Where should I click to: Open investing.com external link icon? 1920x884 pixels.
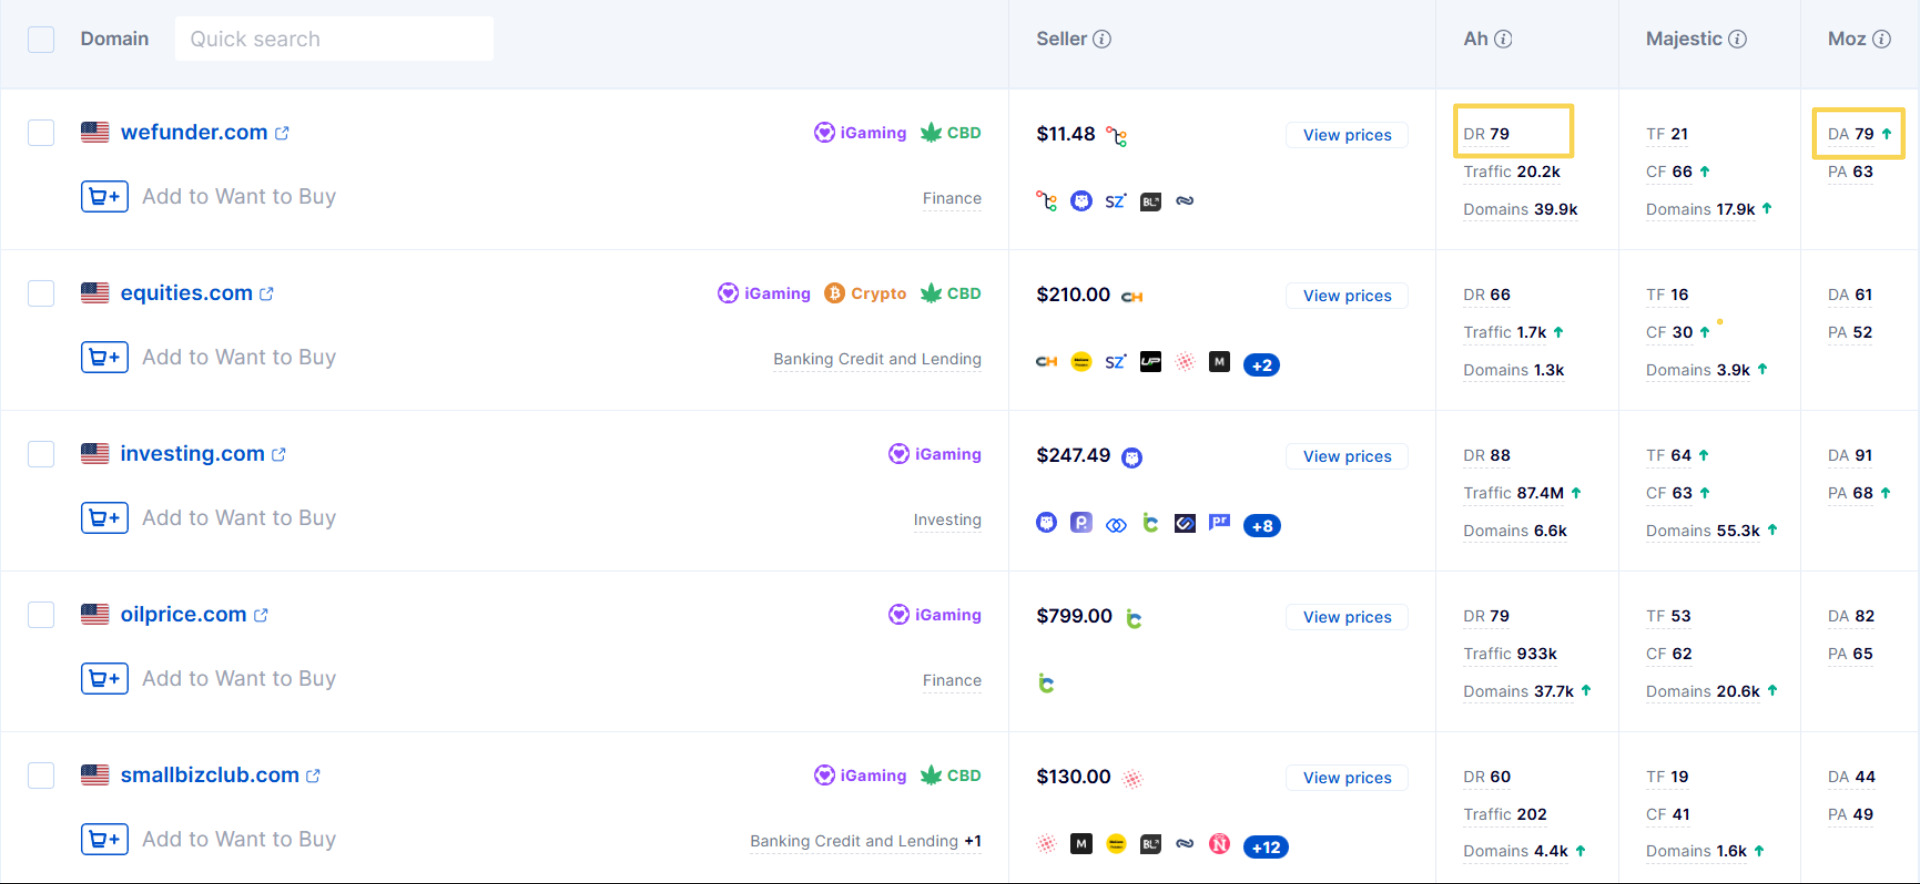tap(279, 454)
